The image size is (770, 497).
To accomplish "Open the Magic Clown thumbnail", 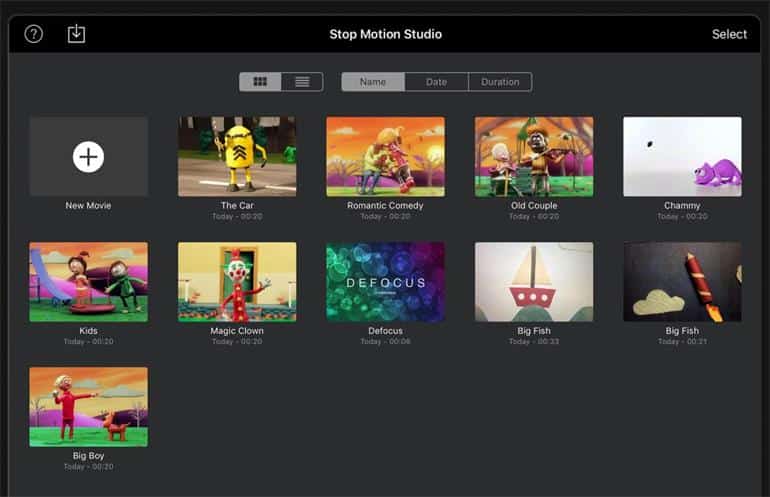I will click(237, 282).
